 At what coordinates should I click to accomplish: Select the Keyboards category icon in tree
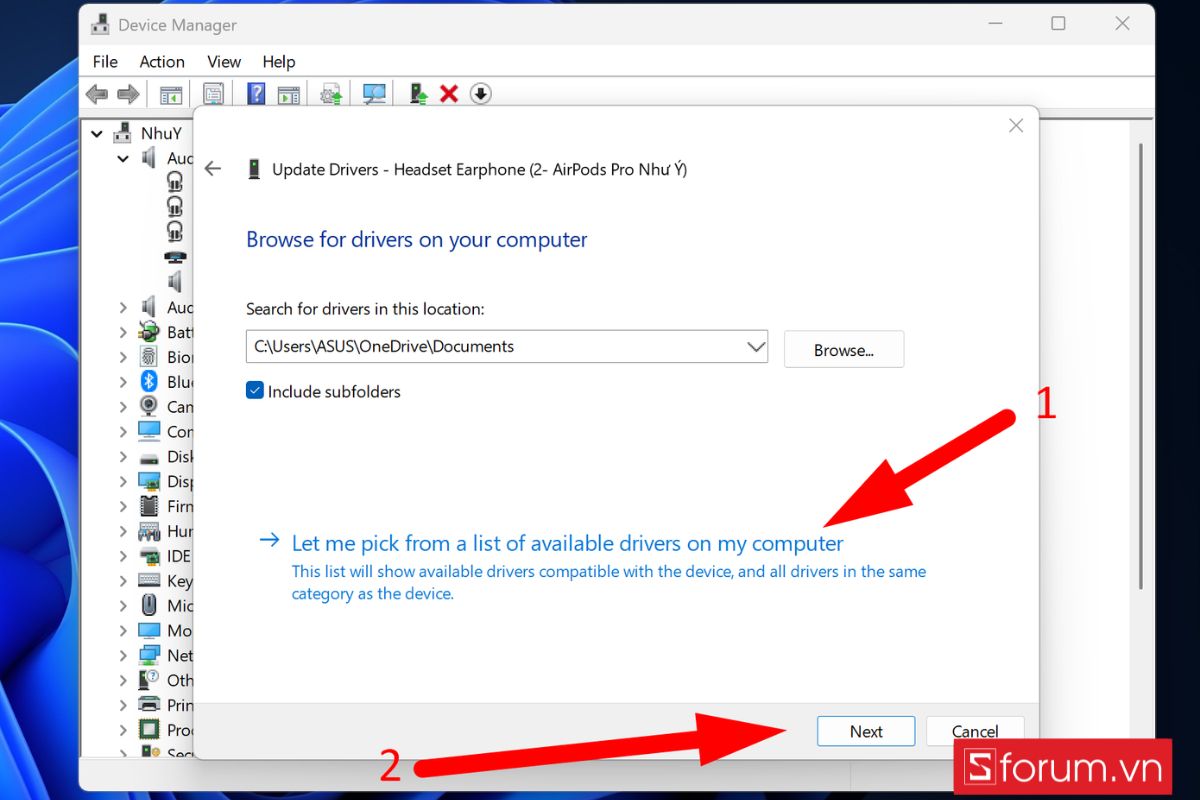point(149,581)
